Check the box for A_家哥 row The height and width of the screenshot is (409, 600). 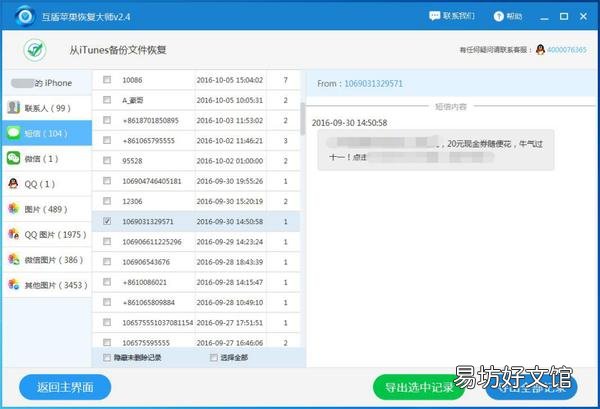[107, 100]
